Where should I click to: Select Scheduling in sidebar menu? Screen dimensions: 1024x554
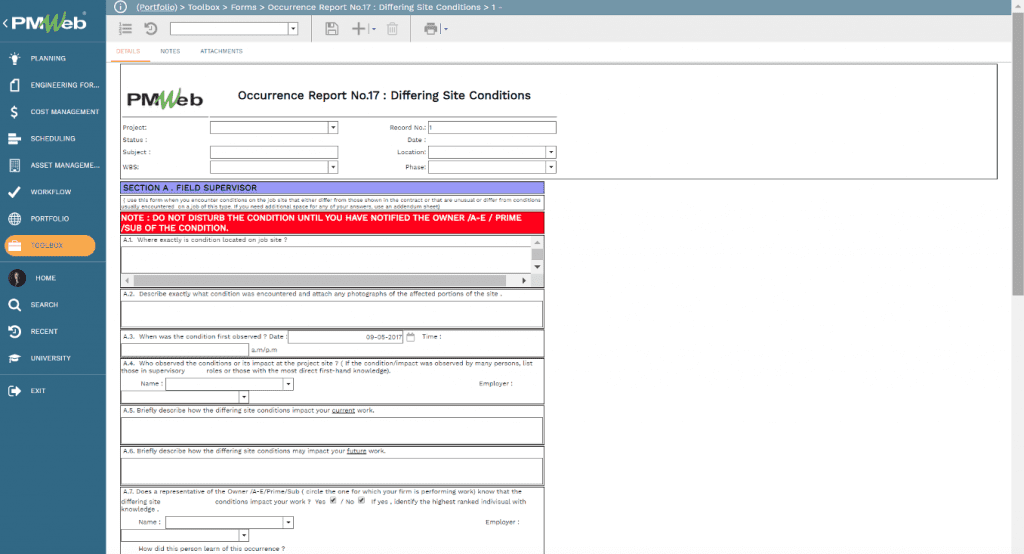point(53,138)
